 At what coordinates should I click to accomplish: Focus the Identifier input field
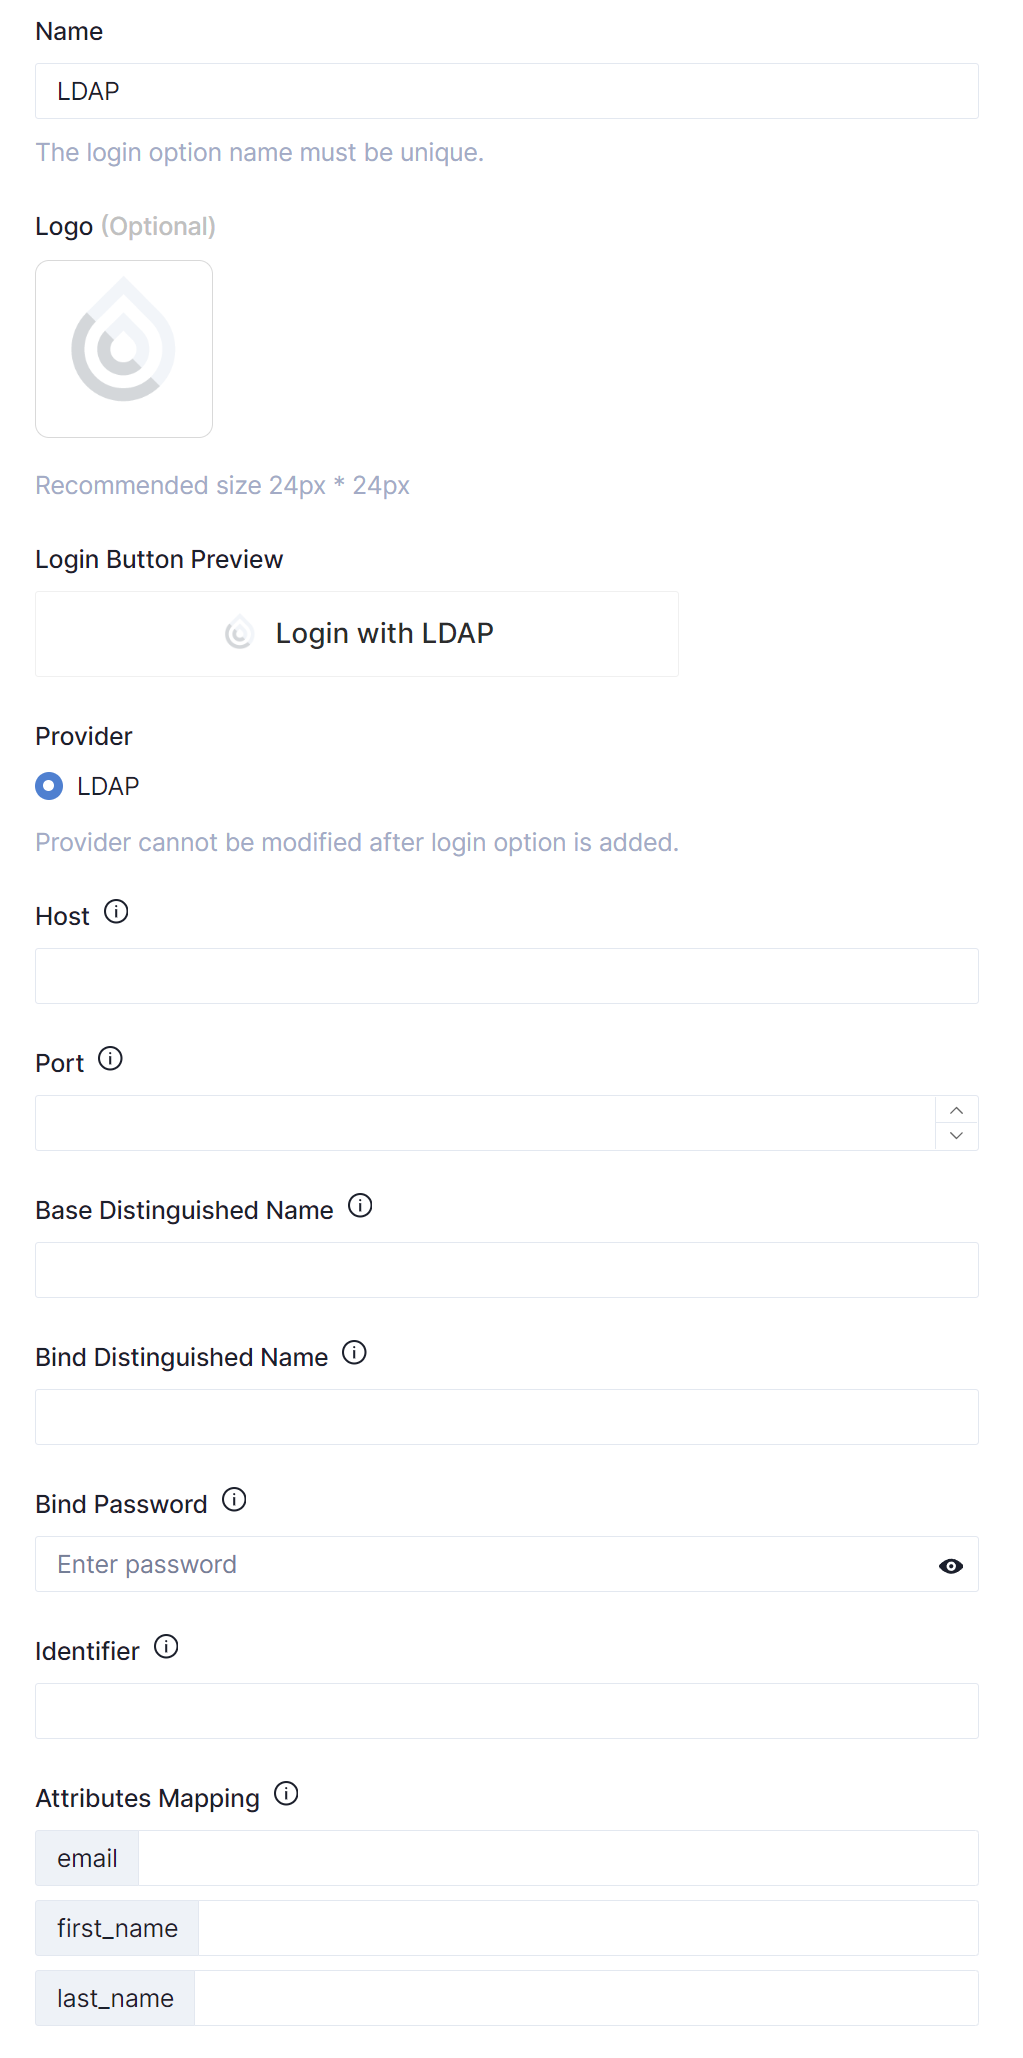(x=507, y=1711)
